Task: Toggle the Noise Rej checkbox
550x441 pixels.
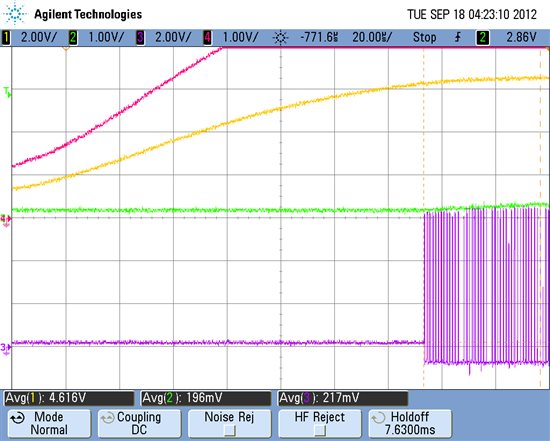Action: 229,430
